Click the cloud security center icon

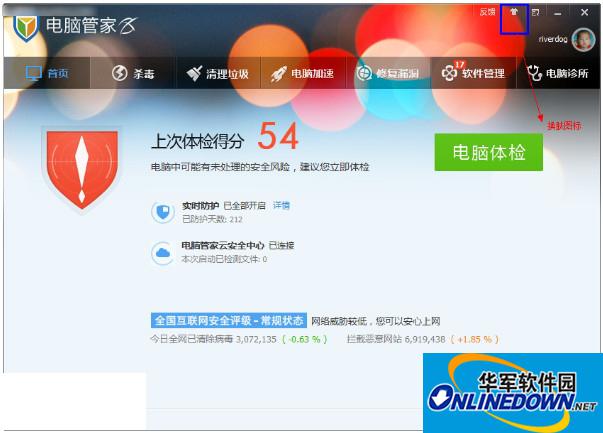[x=162, y=252]
